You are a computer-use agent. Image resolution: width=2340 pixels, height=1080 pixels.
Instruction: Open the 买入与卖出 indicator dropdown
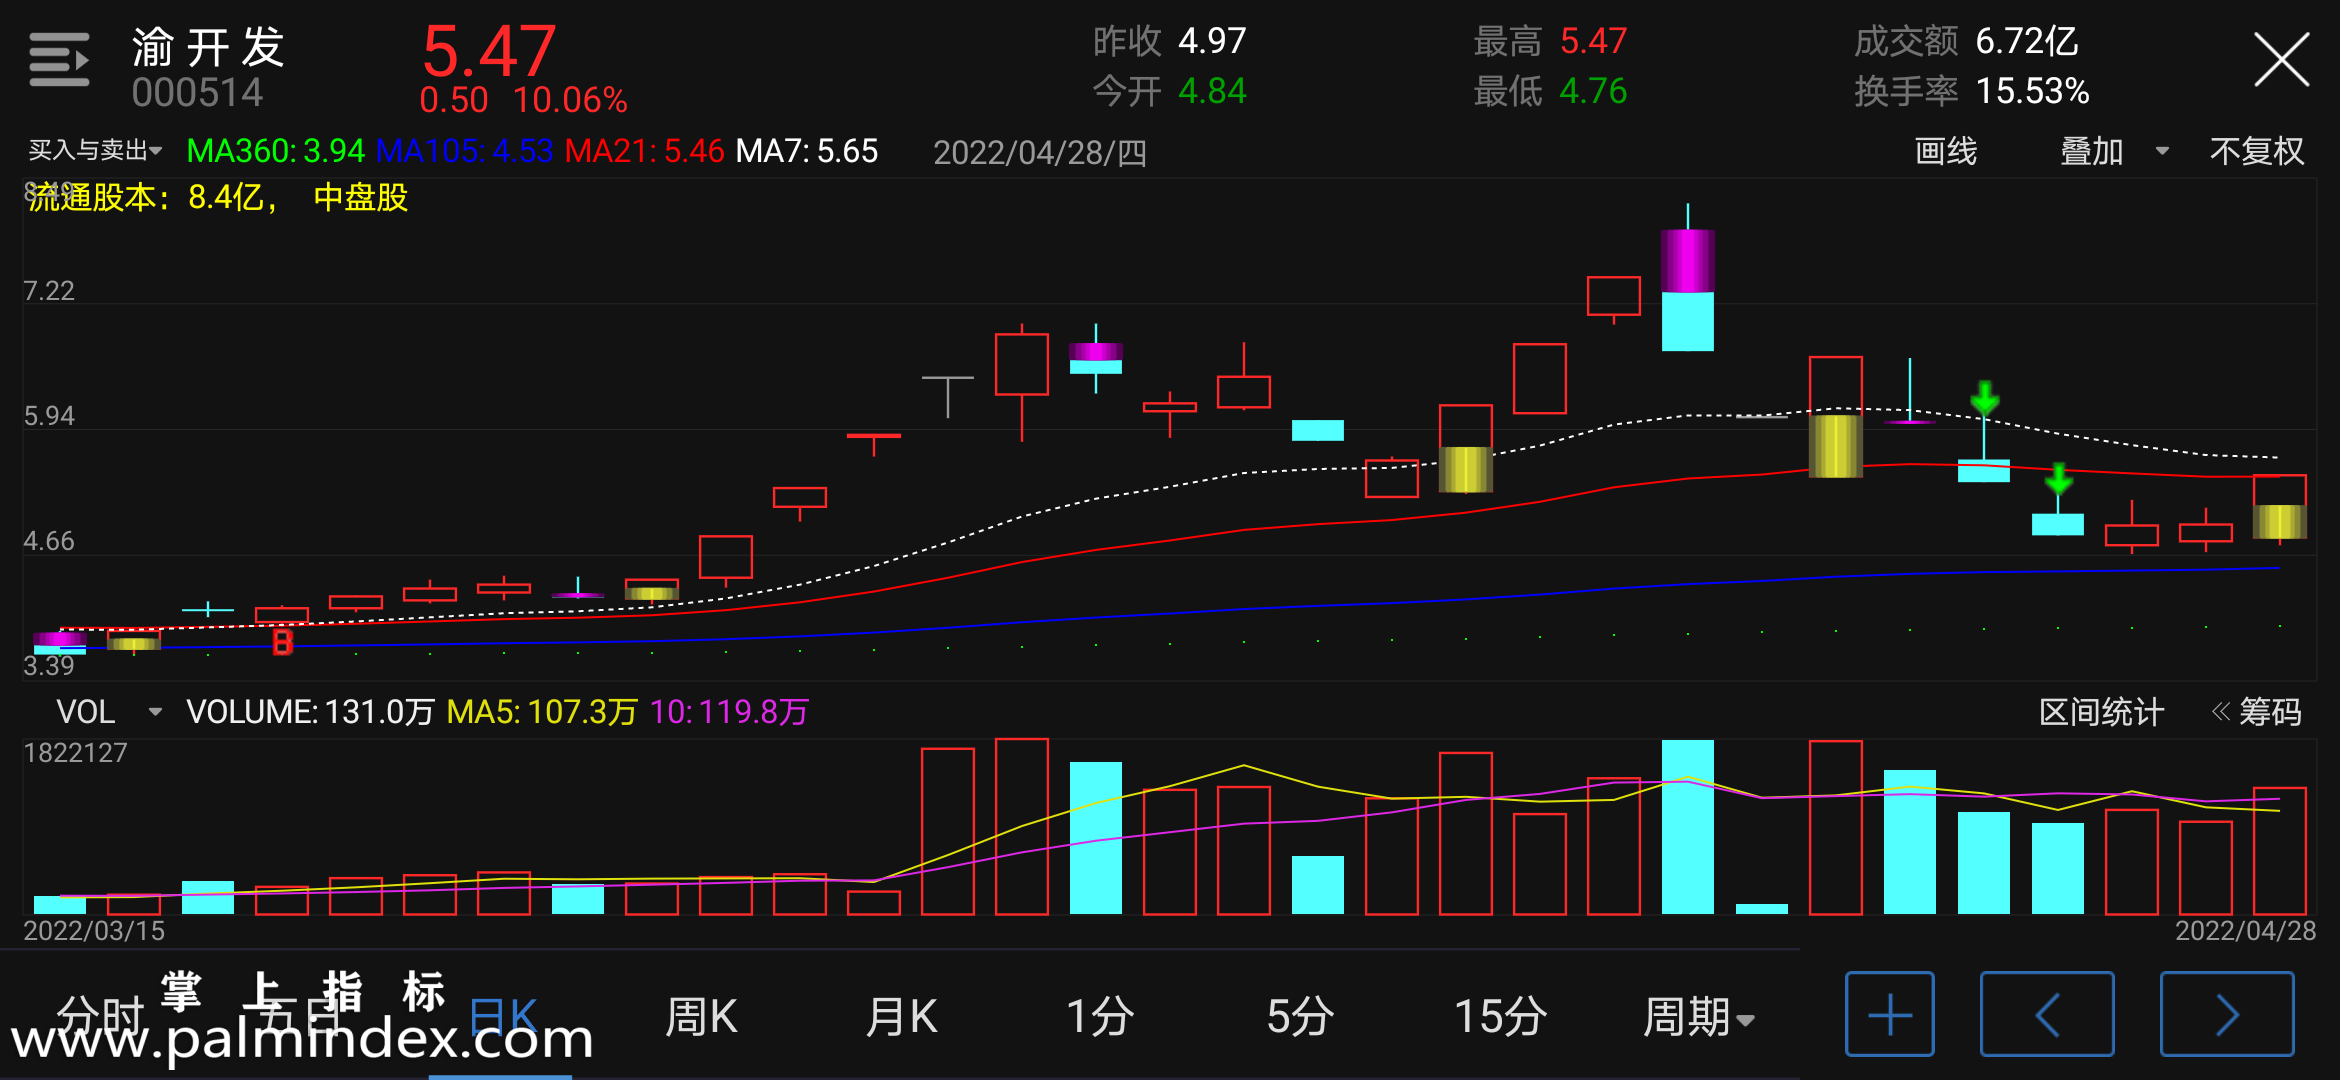(95, 151)
